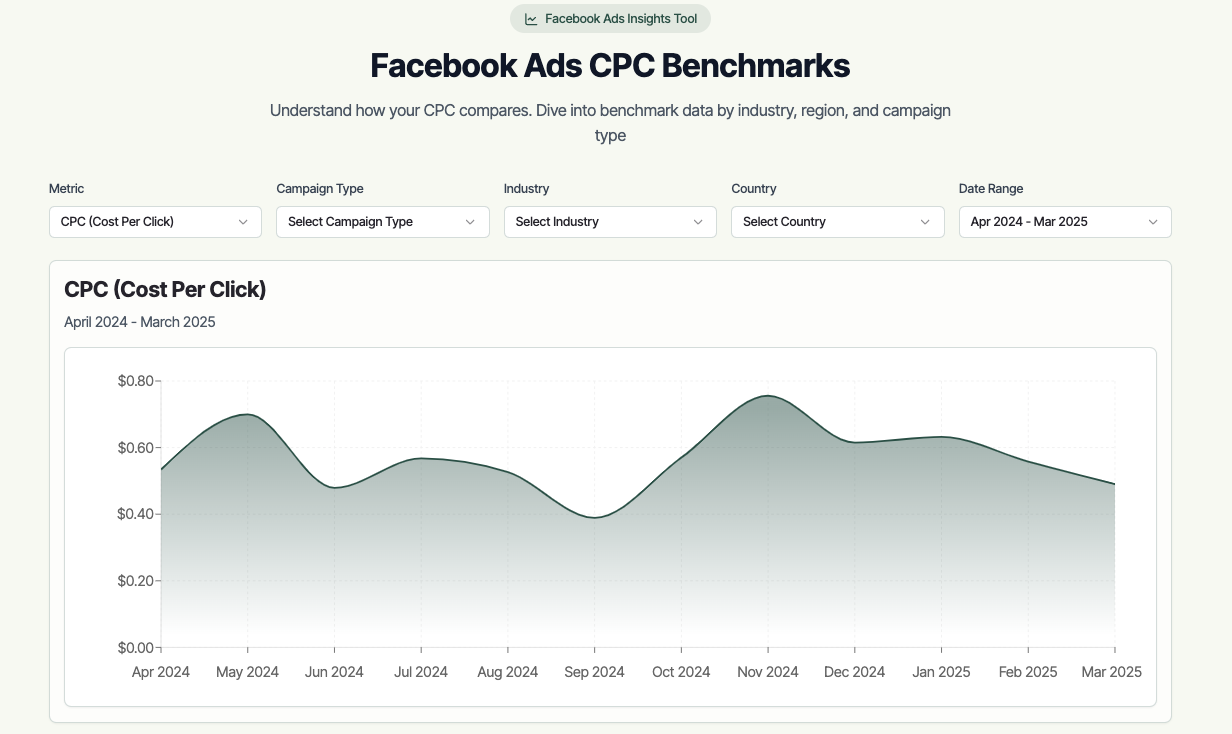The width and height of the screenshot is (1232, 734).
Task: Click the chevron icon in Campaign Type dropdown
Action: click(470, 222)
